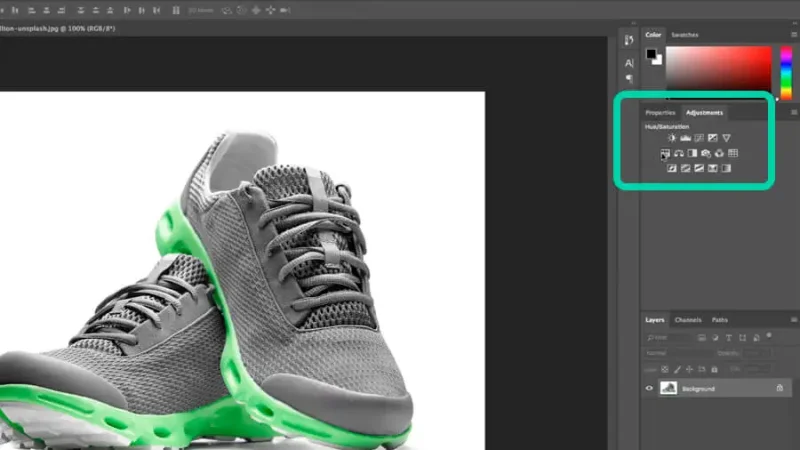800x450 pixels.
Task: Filter Layers panel by smart objects
Action: [756, 338]
